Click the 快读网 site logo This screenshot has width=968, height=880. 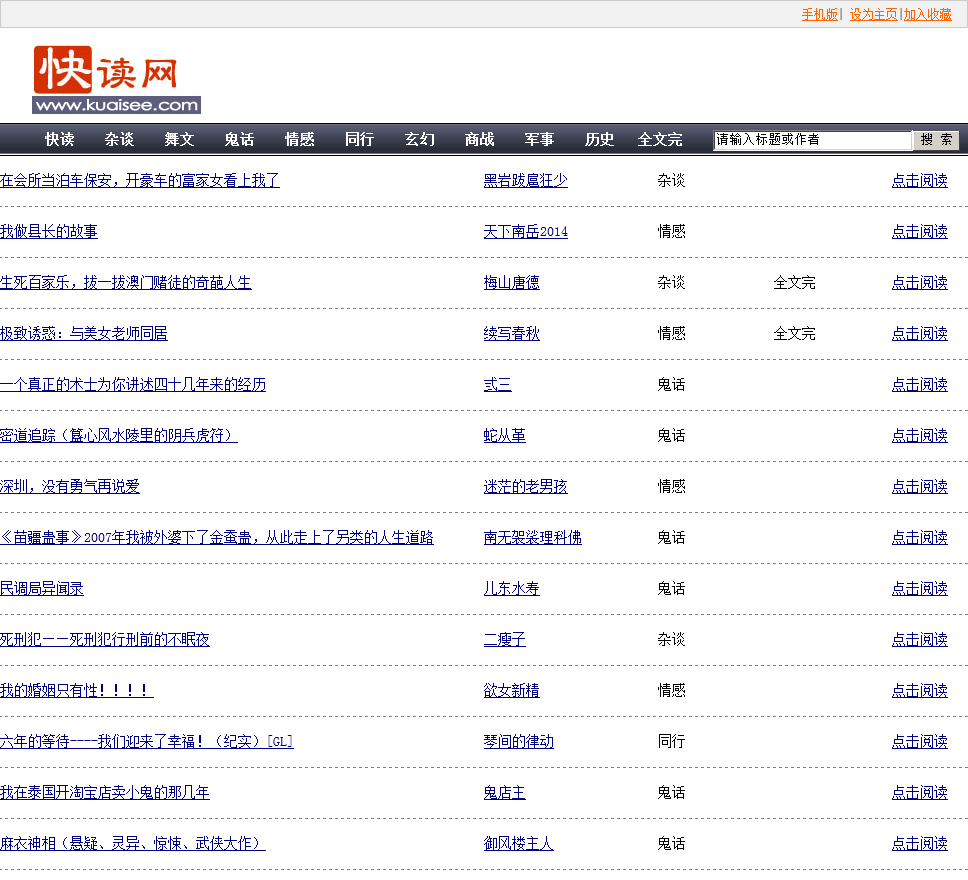click(x=117, y=79)
